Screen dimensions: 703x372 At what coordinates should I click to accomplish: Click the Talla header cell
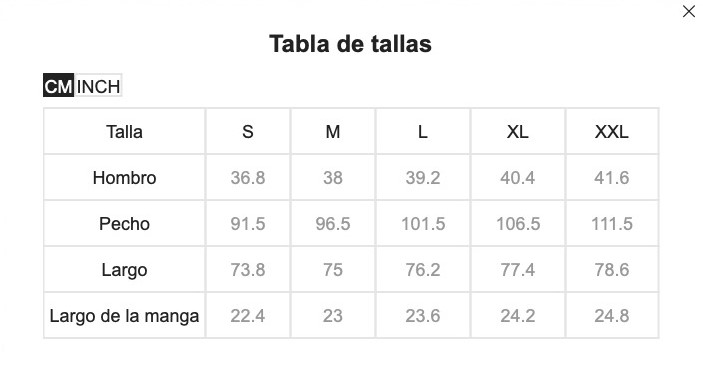point(125,132)
